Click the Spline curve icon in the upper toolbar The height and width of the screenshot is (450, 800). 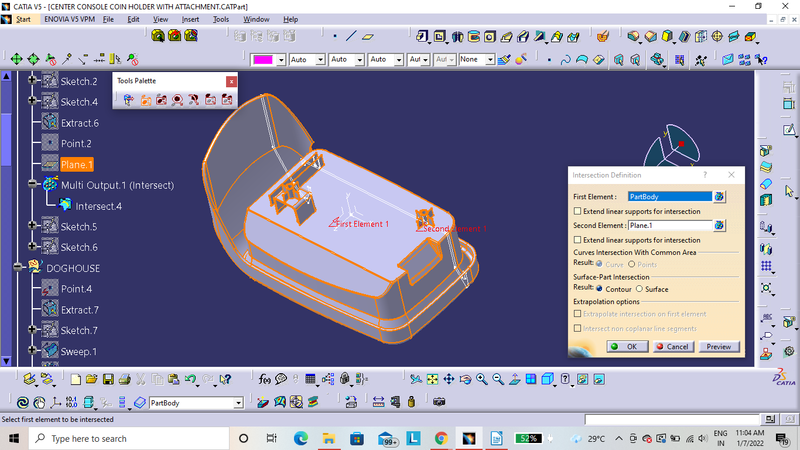(565, 60)
